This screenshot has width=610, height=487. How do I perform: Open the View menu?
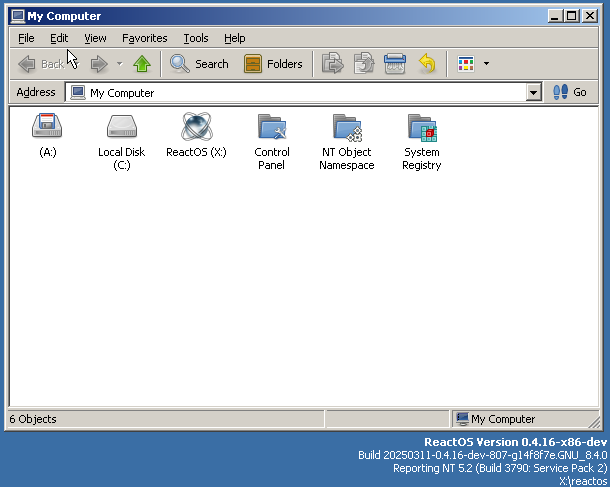tap(95, 38)
